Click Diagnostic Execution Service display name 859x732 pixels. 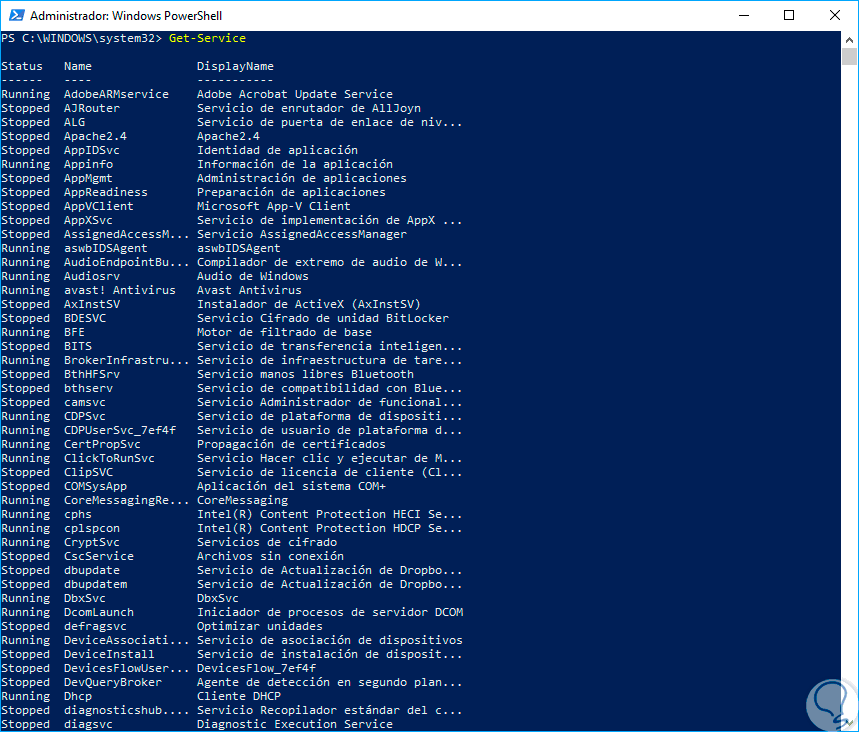[295, 724]
